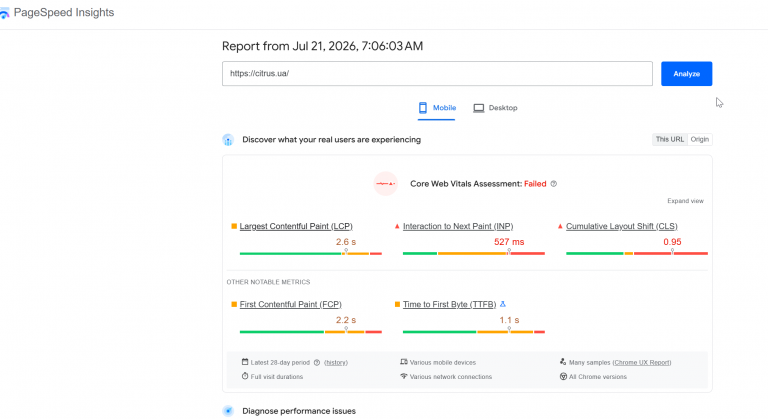Click the 28-day period help icon

coord(317,363)
